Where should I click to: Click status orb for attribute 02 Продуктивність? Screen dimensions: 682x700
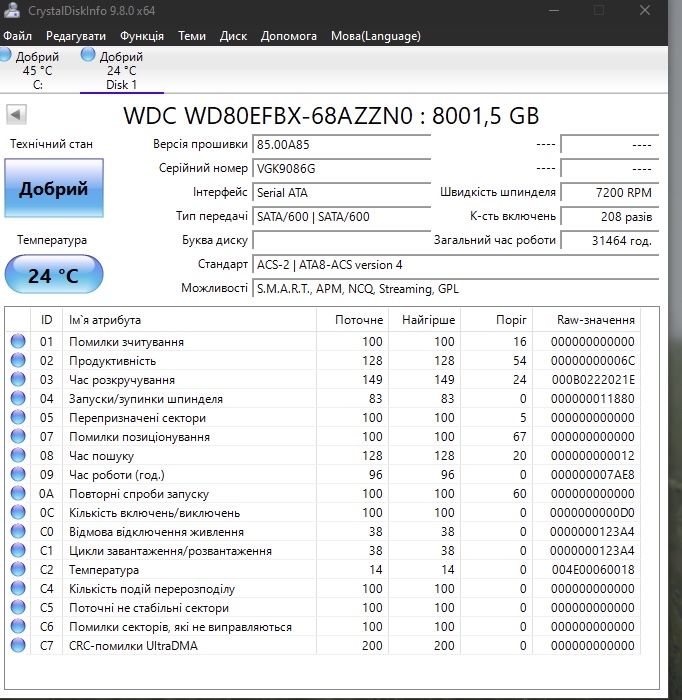(x=18, y=360)
